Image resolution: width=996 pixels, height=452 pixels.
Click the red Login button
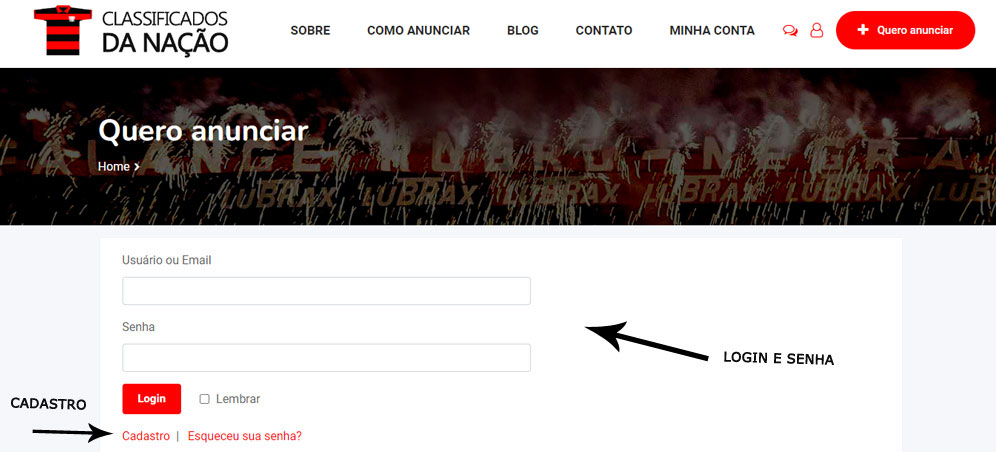coord(152,399)
